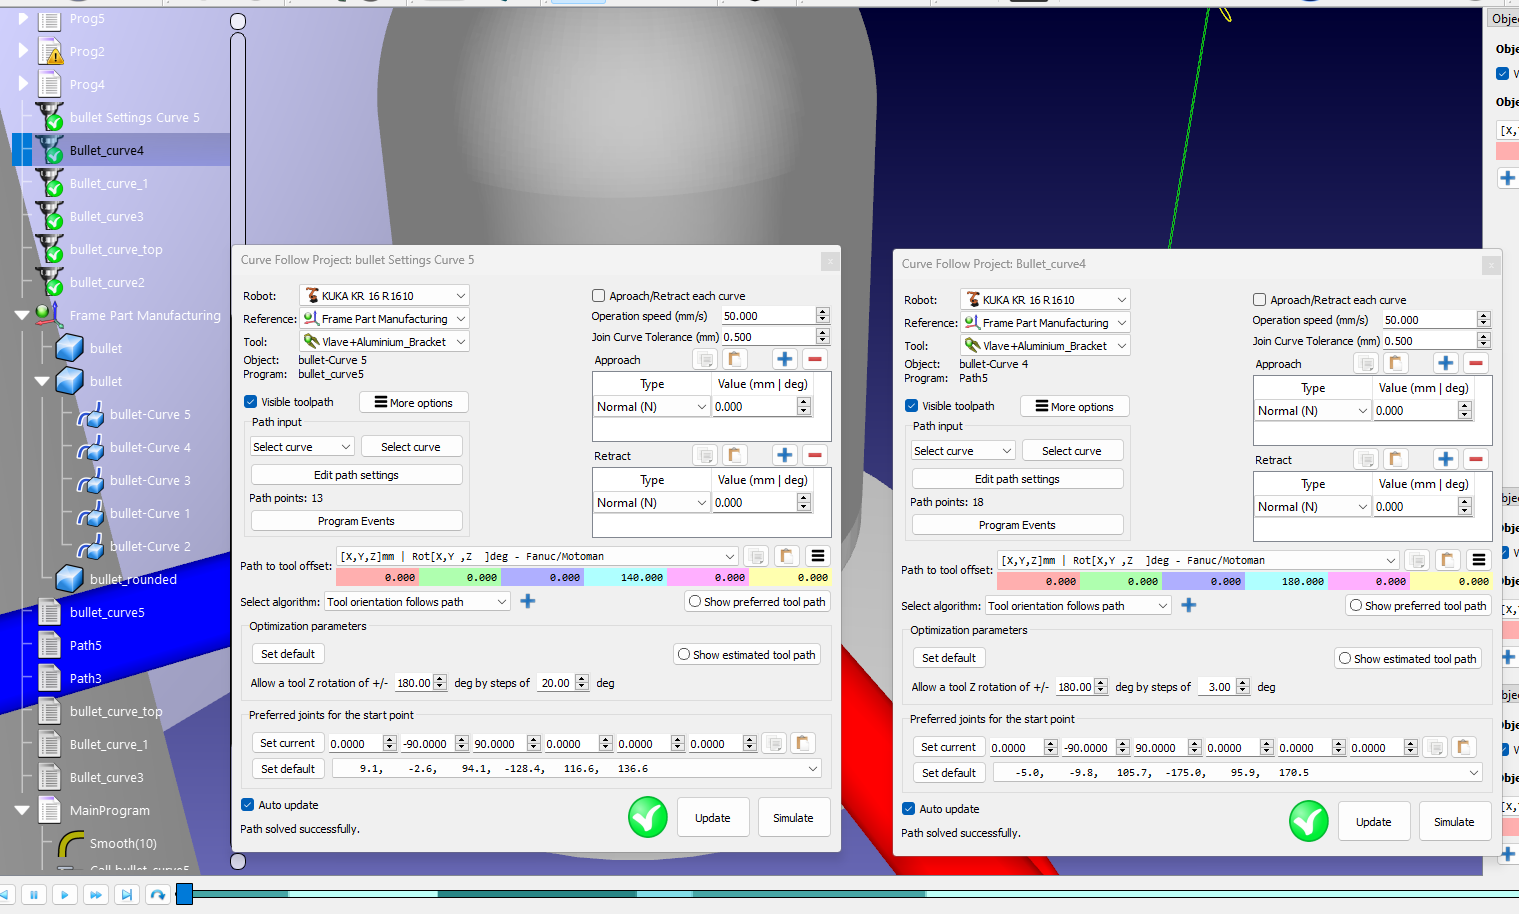Open the Robot dropdown in bullet Settings Curve 5
Image resolution: width=1519 pixels, height=914 pixels.
(x=384, y=296)
